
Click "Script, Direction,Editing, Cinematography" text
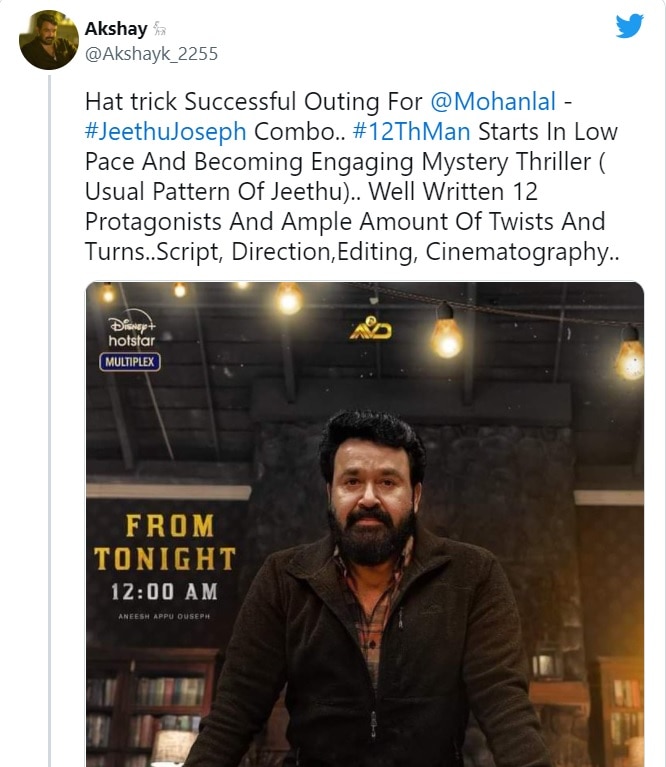[x=419, y=252]
